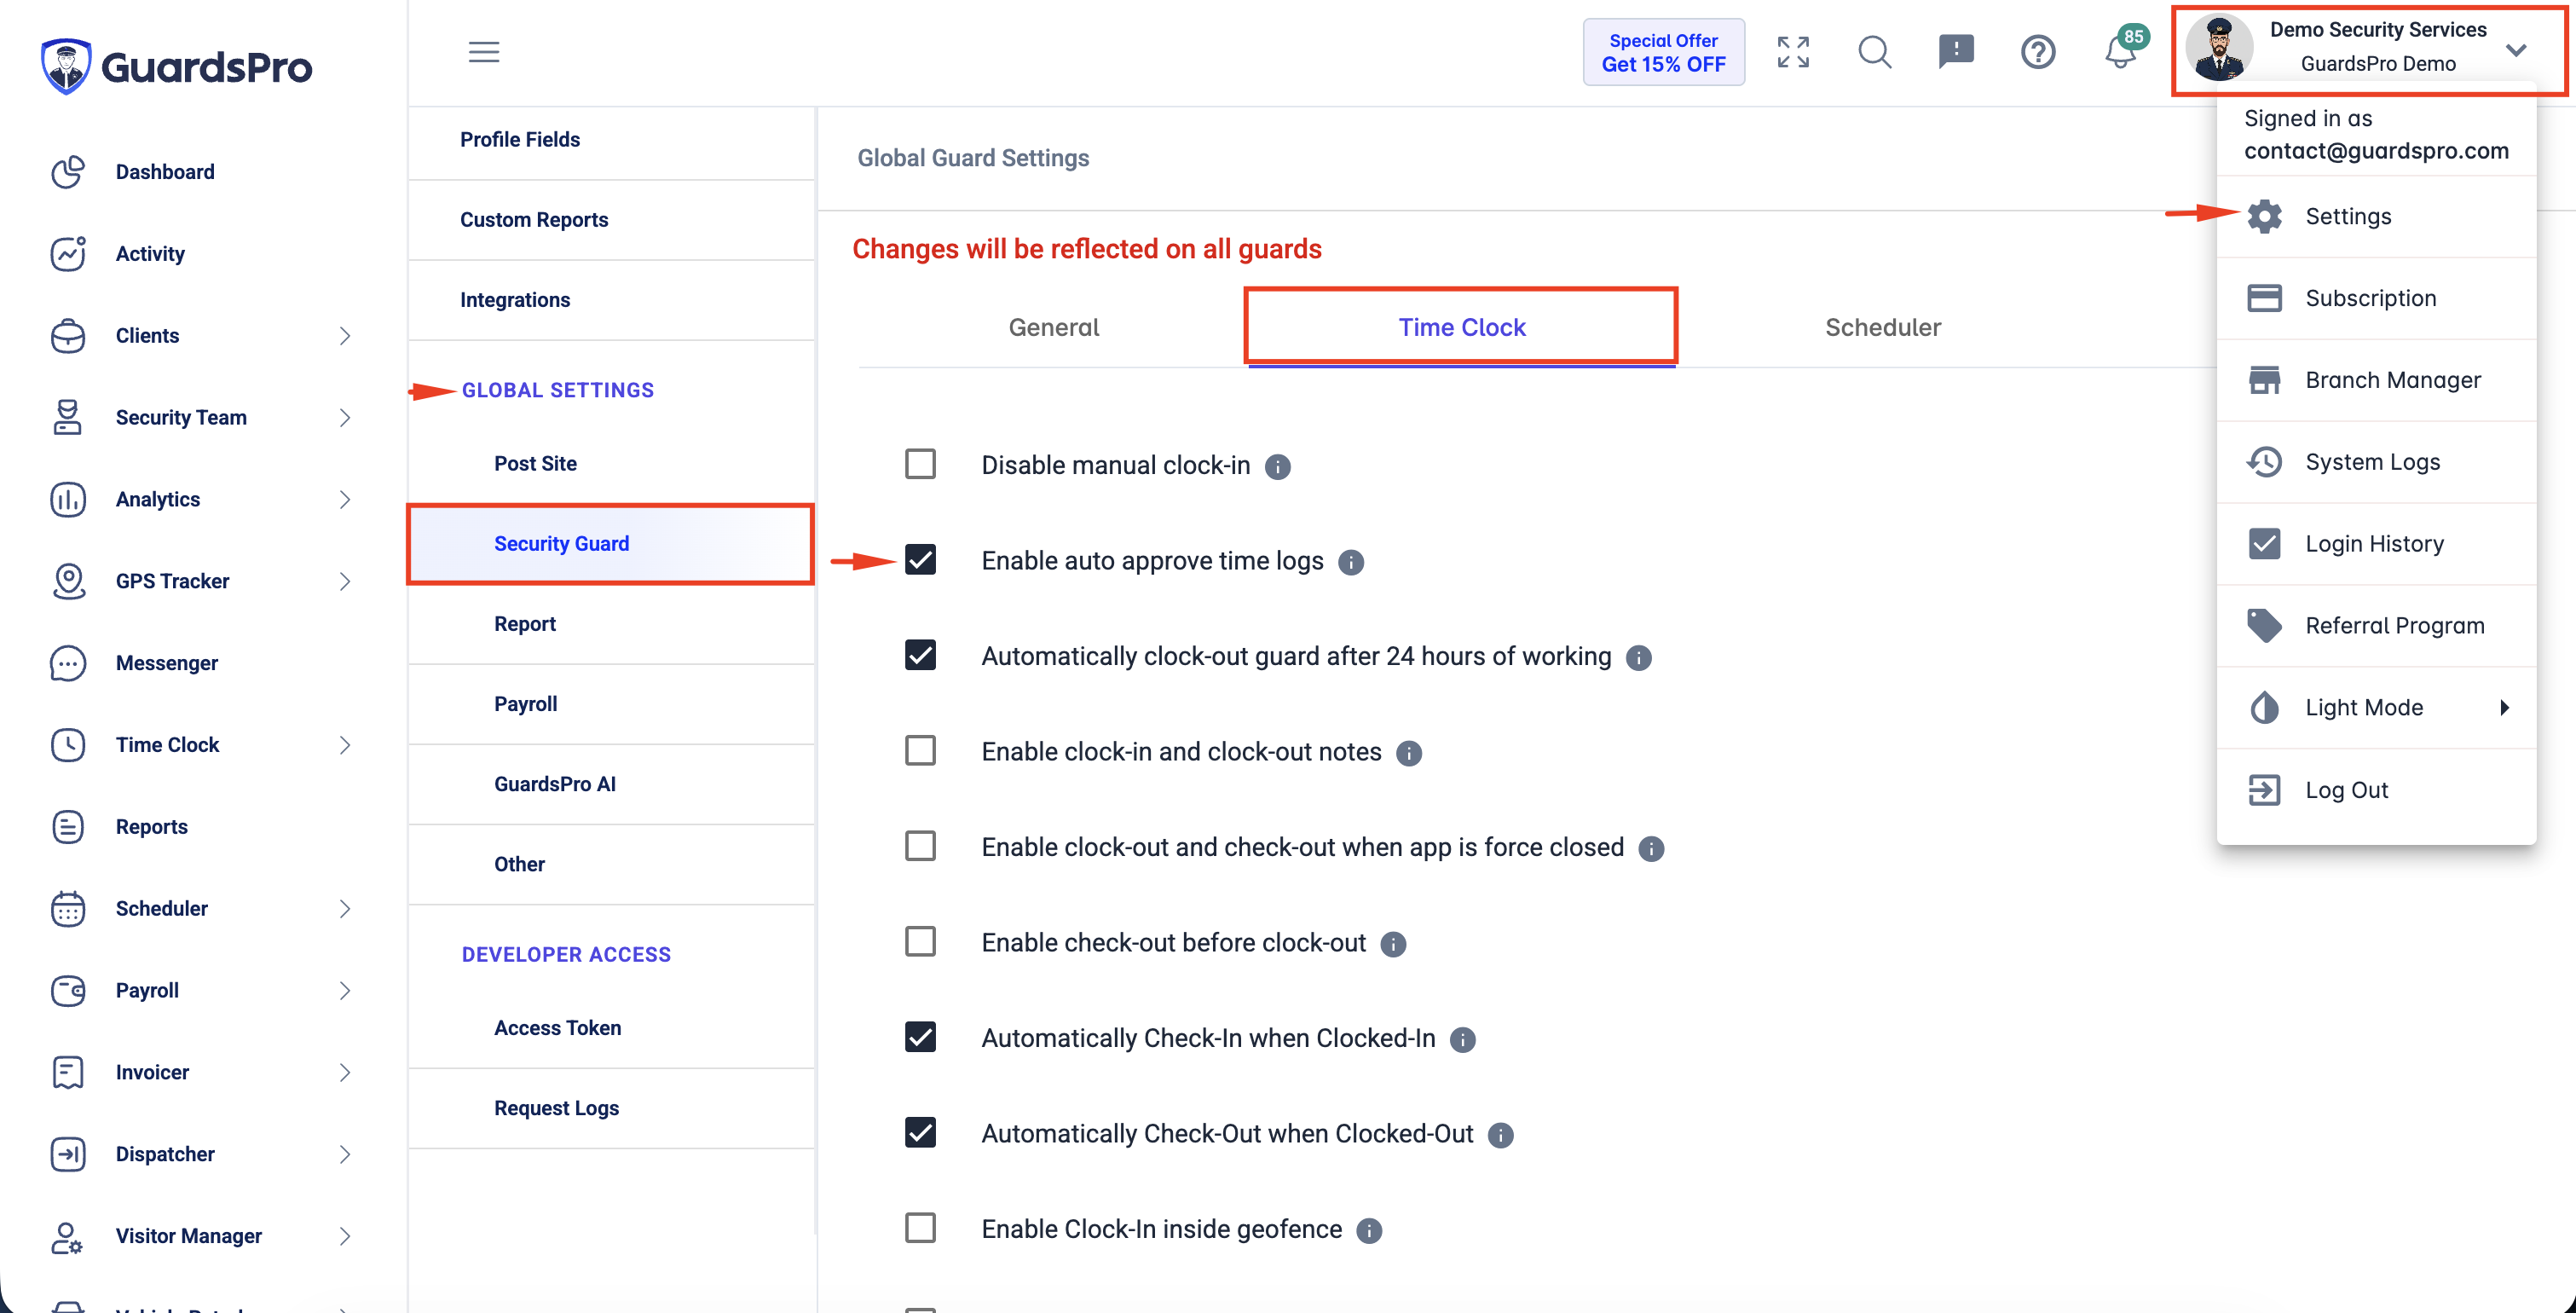
Task: Click info icon beside Disable manual clock-in
Action: click(x=1277, y=467)
